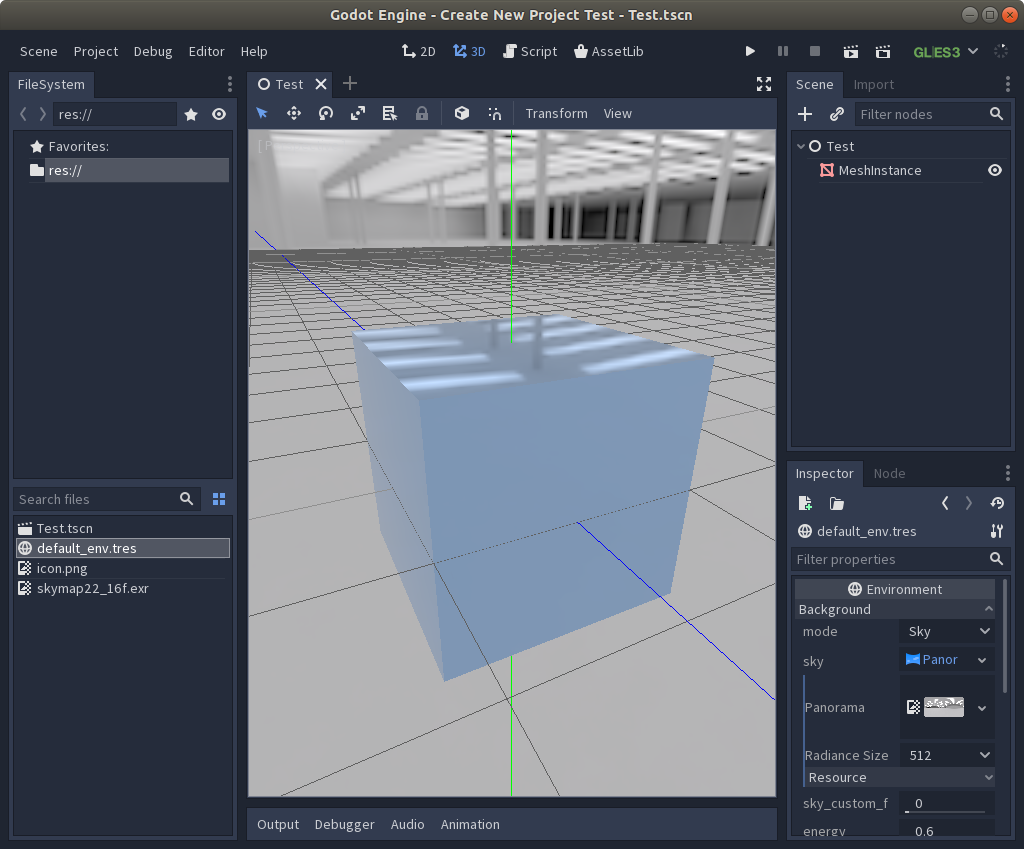Change Radiance Size 512 dropdown
Image resolution: width=1024 pixels, height=849 pixels.
click(948, 755)
